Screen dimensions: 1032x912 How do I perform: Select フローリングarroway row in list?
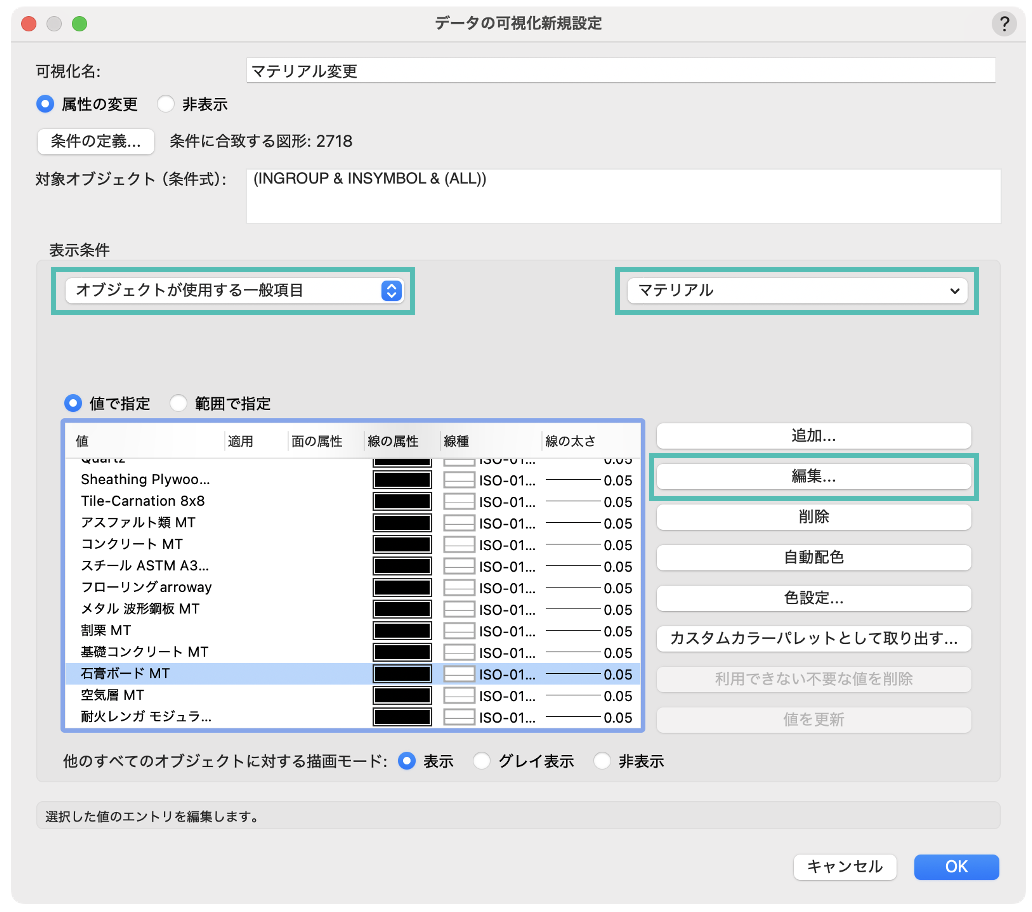(147, 588)
